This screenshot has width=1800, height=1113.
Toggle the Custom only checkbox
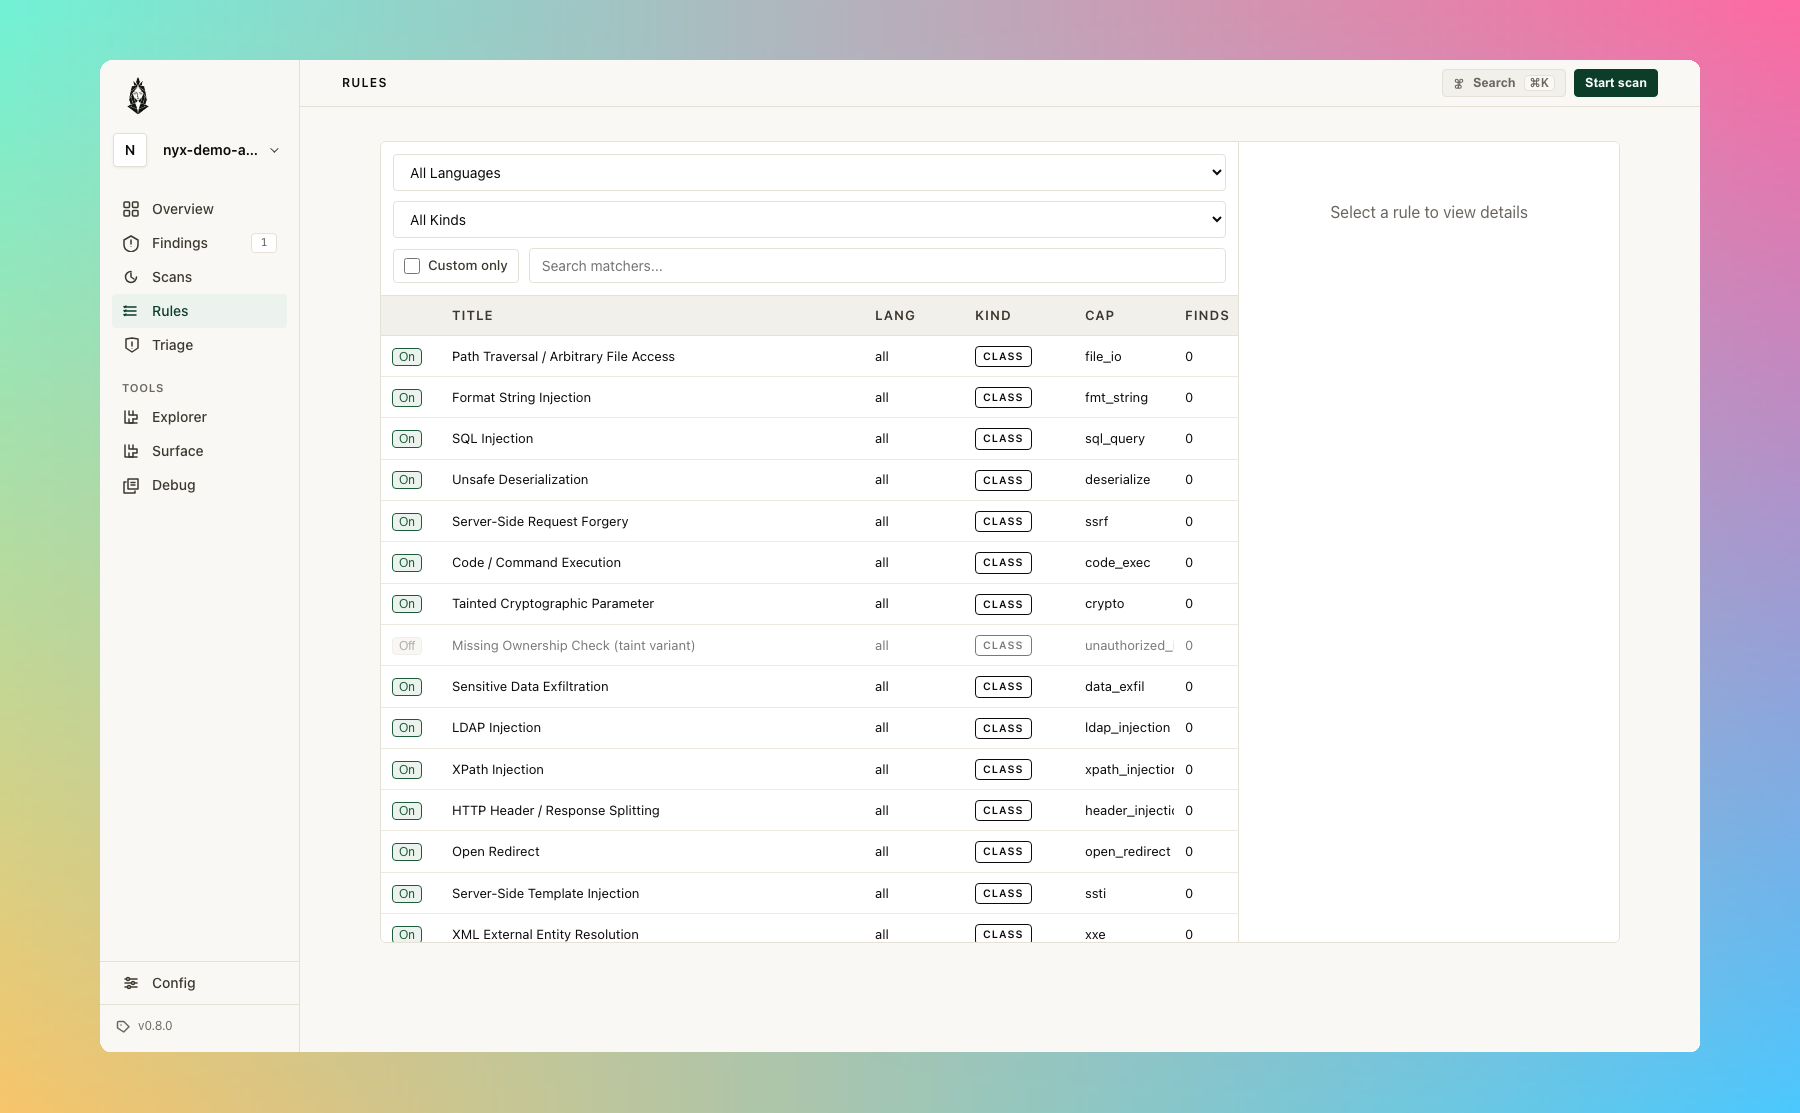412,266
